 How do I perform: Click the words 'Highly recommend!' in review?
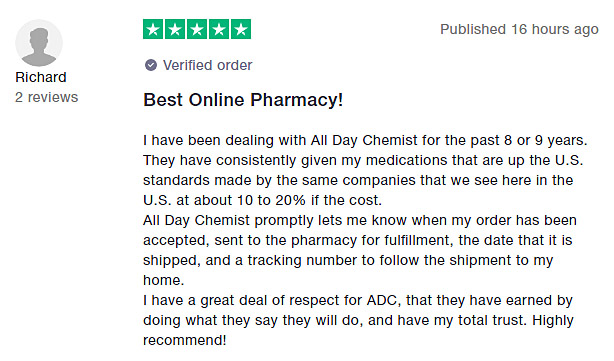coord(358,330)
